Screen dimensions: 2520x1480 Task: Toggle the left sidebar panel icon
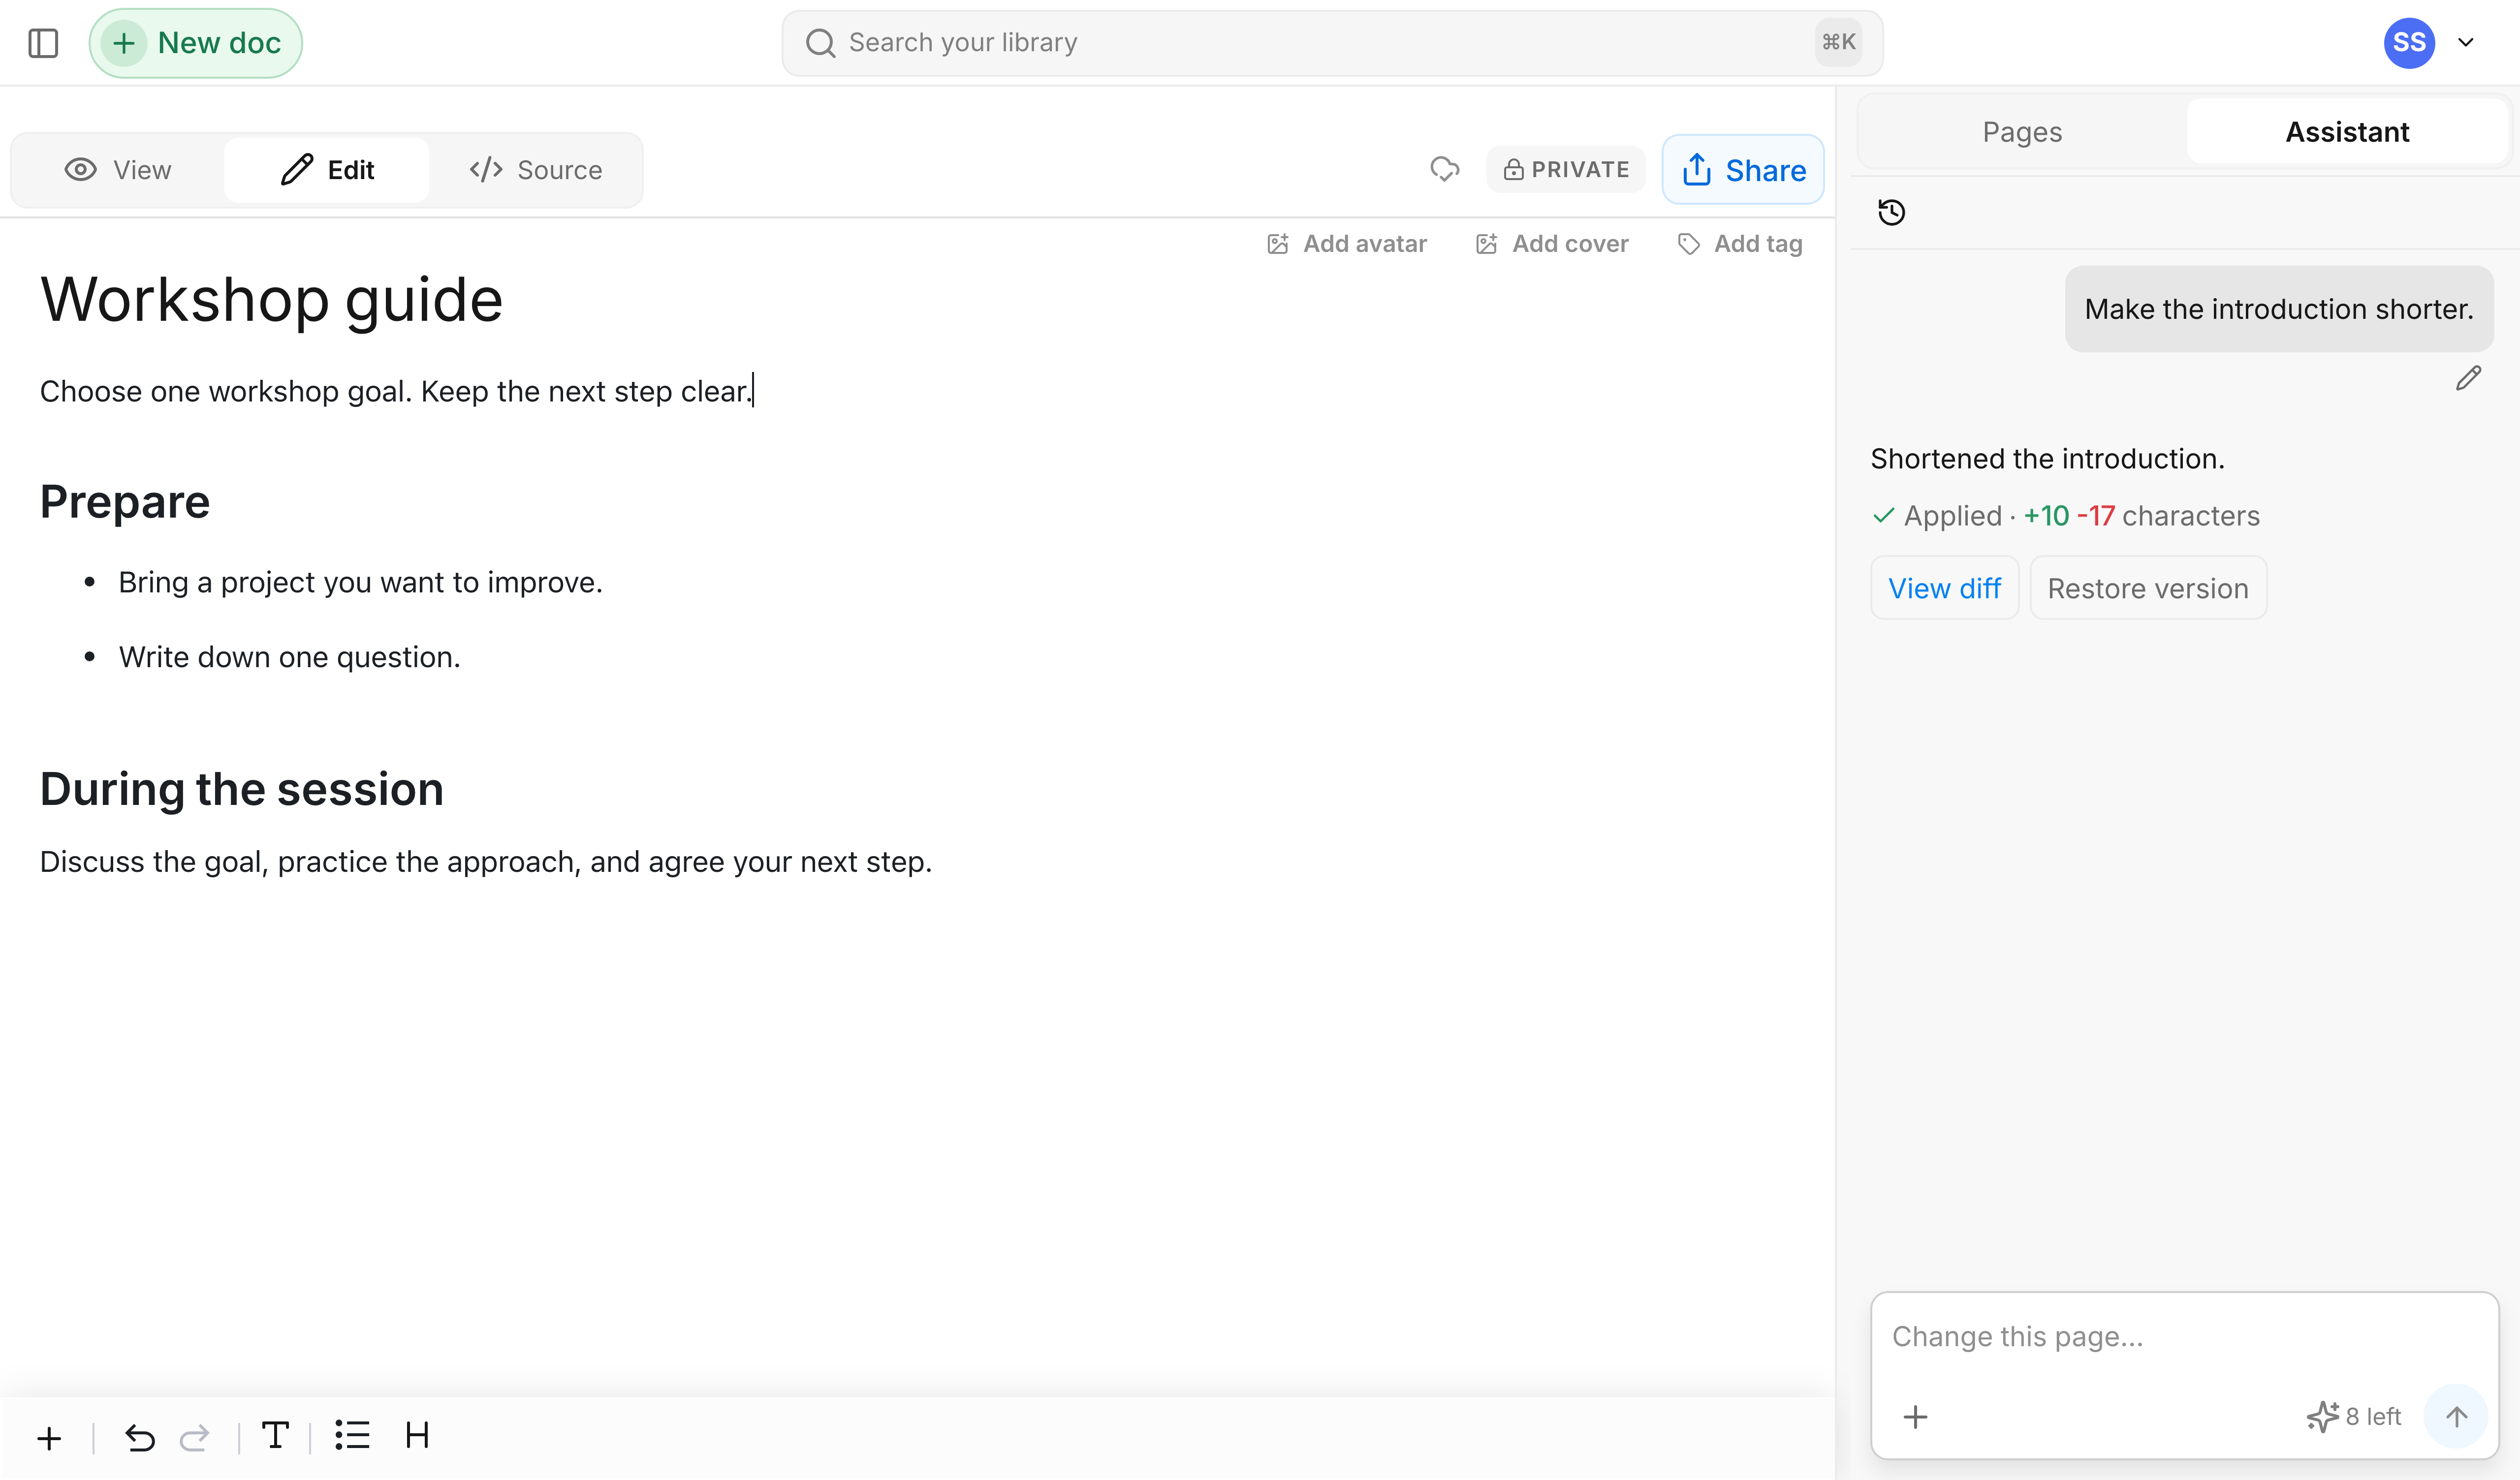(x=43, y=43)
